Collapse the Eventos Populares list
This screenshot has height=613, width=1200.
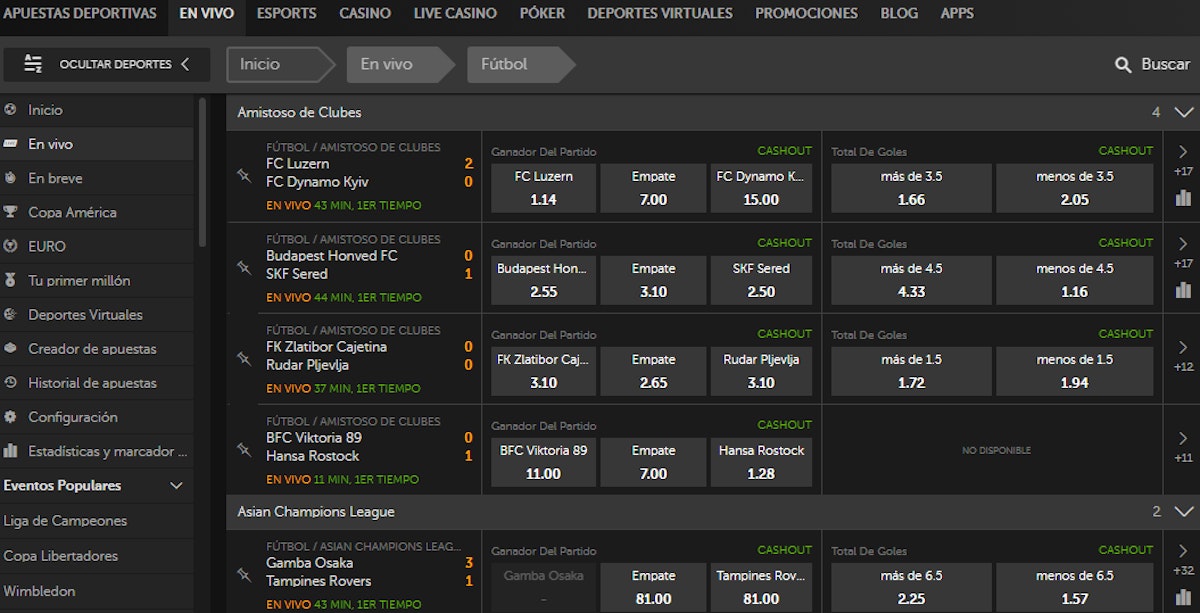pos(177,486)
